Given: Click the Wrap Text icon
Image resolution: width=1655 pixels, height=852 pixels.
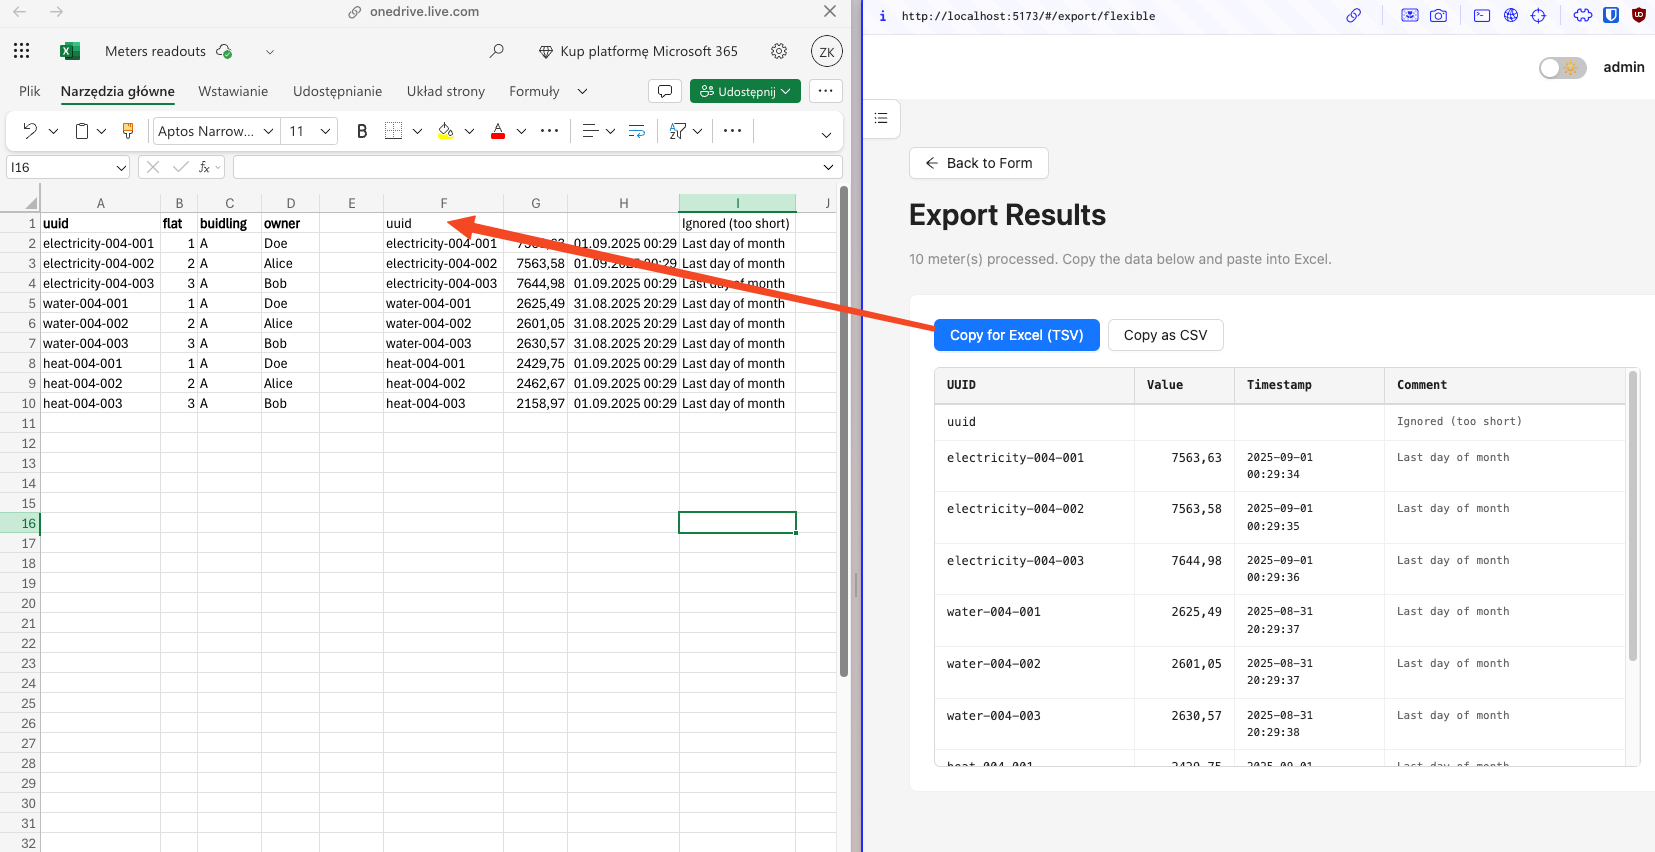Looking at the screenshot, I should pyautogui.click(x=636, y=131).
